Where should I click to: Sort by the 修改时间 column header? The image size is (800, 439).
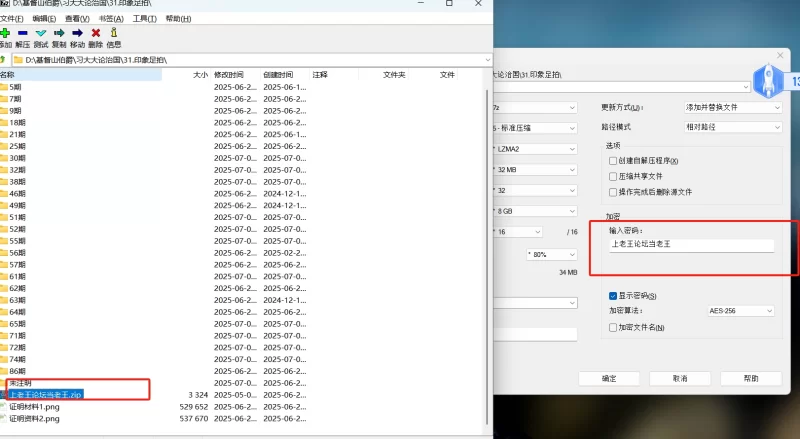tap(235, 75)
